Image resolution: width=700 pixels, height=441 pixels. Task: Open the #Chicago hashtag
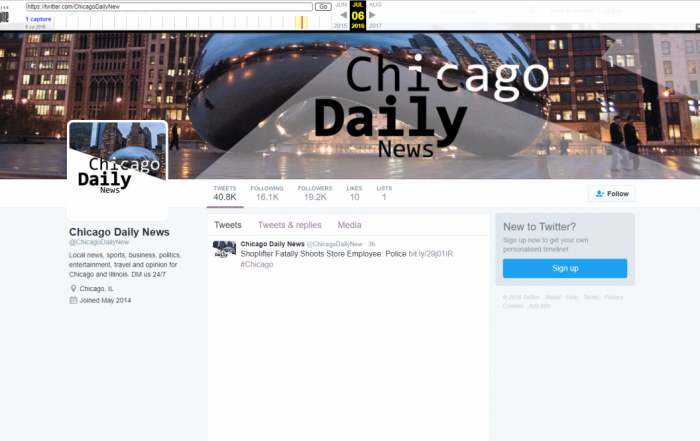click(257, 264)
